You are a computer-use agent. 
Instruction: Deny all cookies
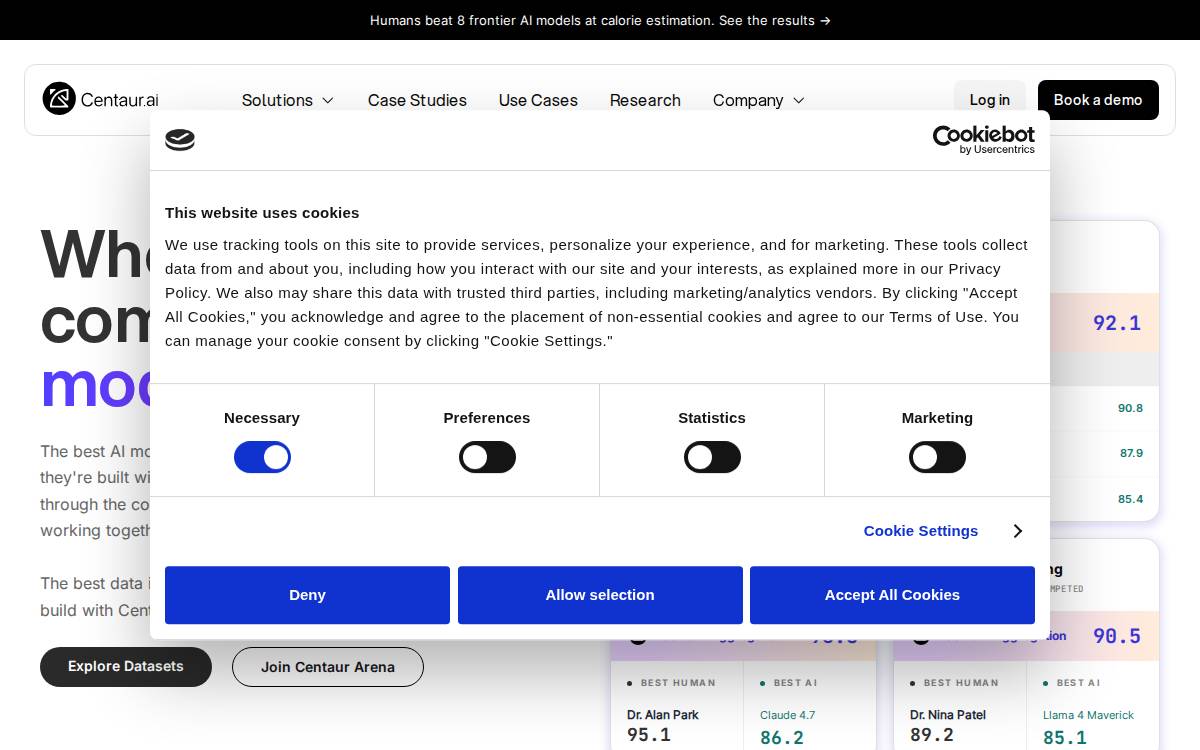(307, 595)
